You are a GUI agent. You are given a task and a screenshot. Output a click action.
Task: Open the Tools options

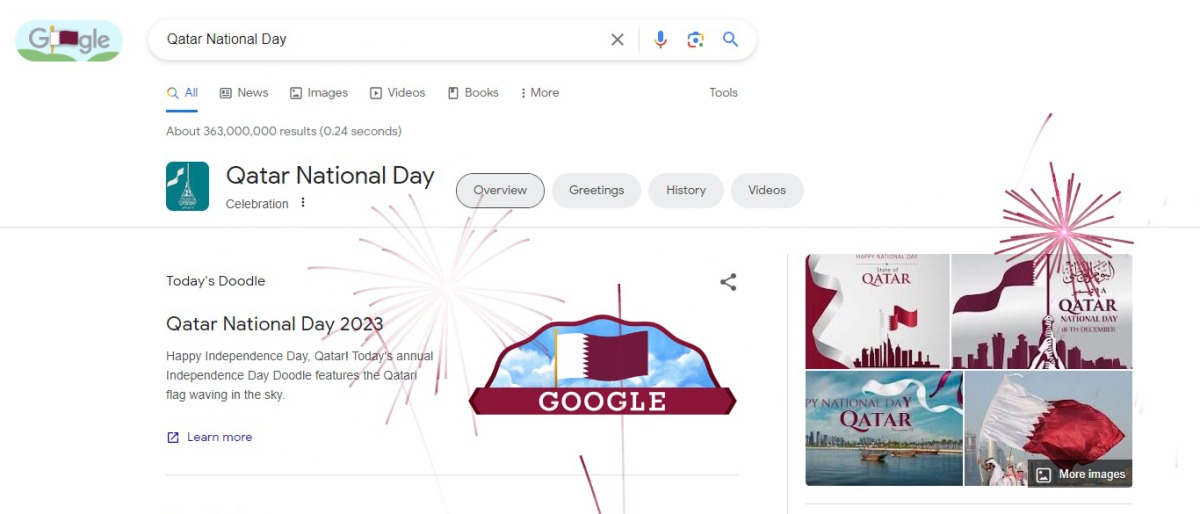pyautogui.click(x=723, y=93)
